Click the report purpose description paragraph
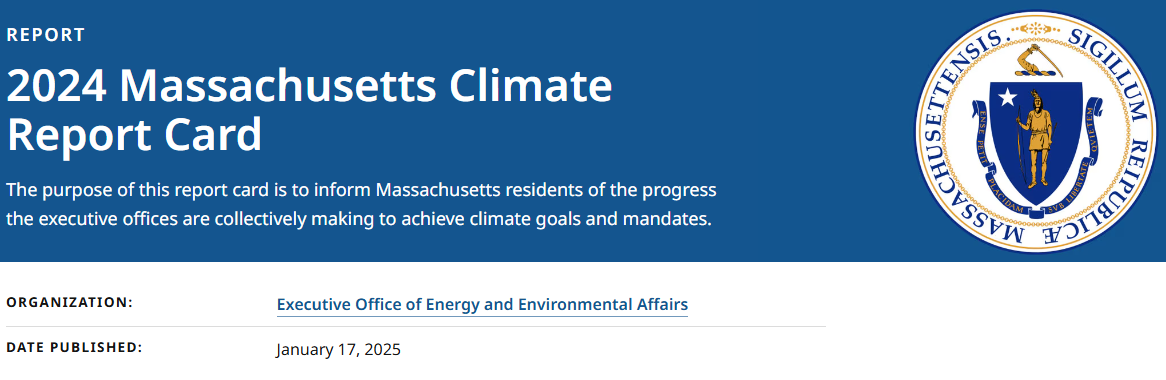 pos(361,205)
